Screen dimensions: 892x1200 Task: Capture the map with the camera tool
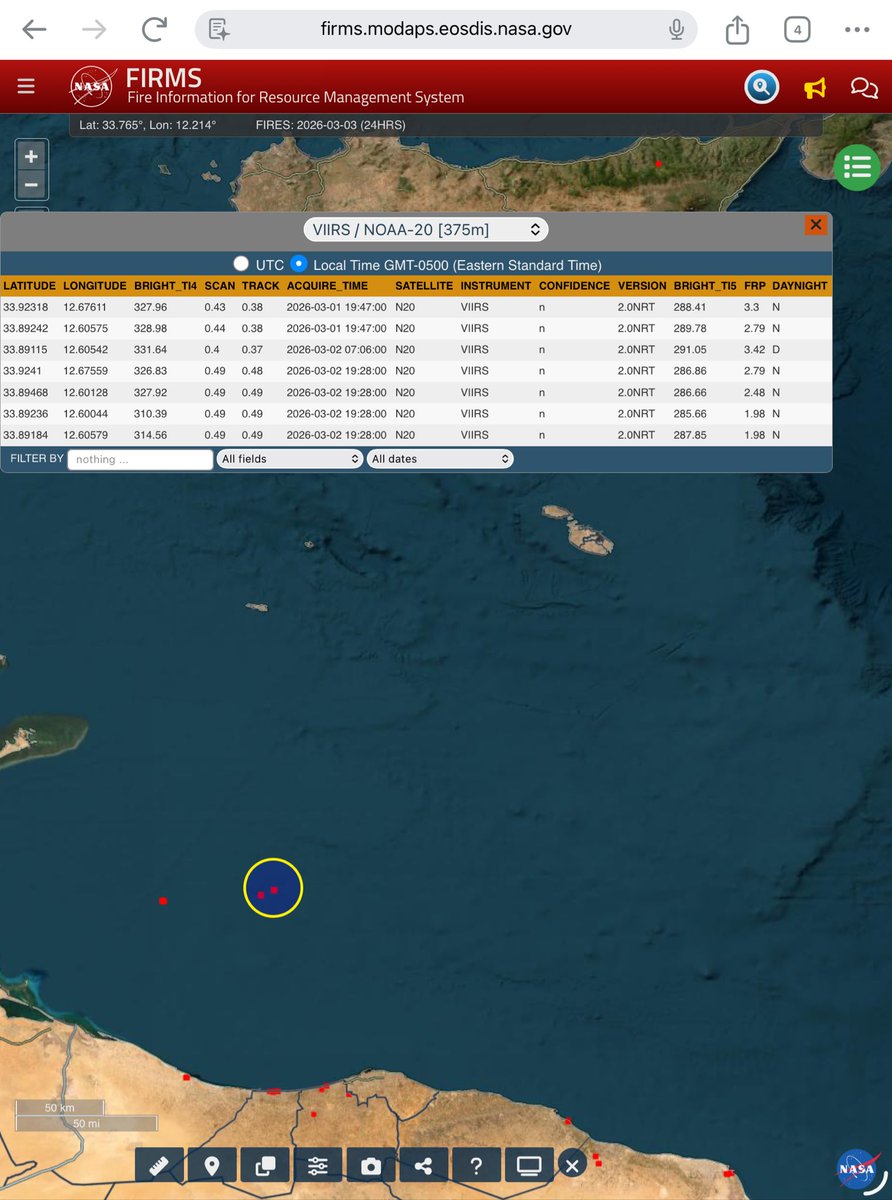(370, 1165)
